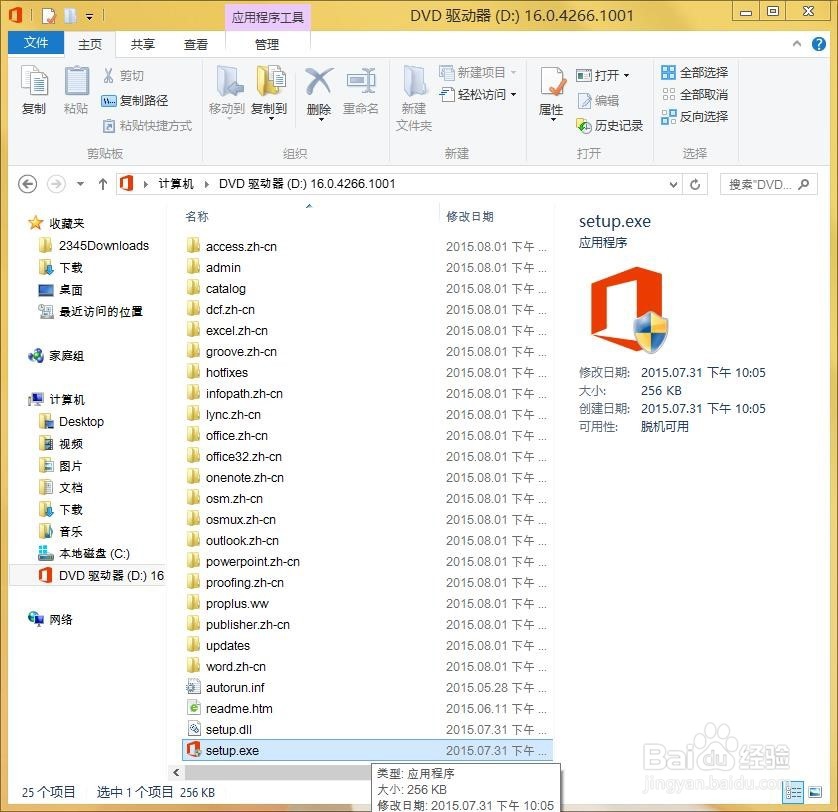Expand the 打开 dropdown arrow
The height and width of the screenshot is (812, 838).
628,72
